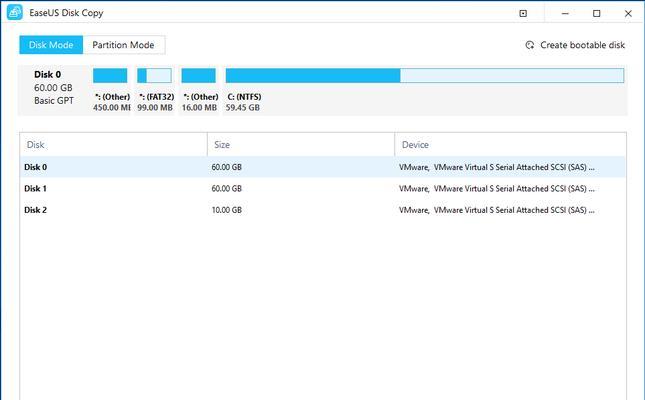Click the Disk column header

[x=114, y=145]
